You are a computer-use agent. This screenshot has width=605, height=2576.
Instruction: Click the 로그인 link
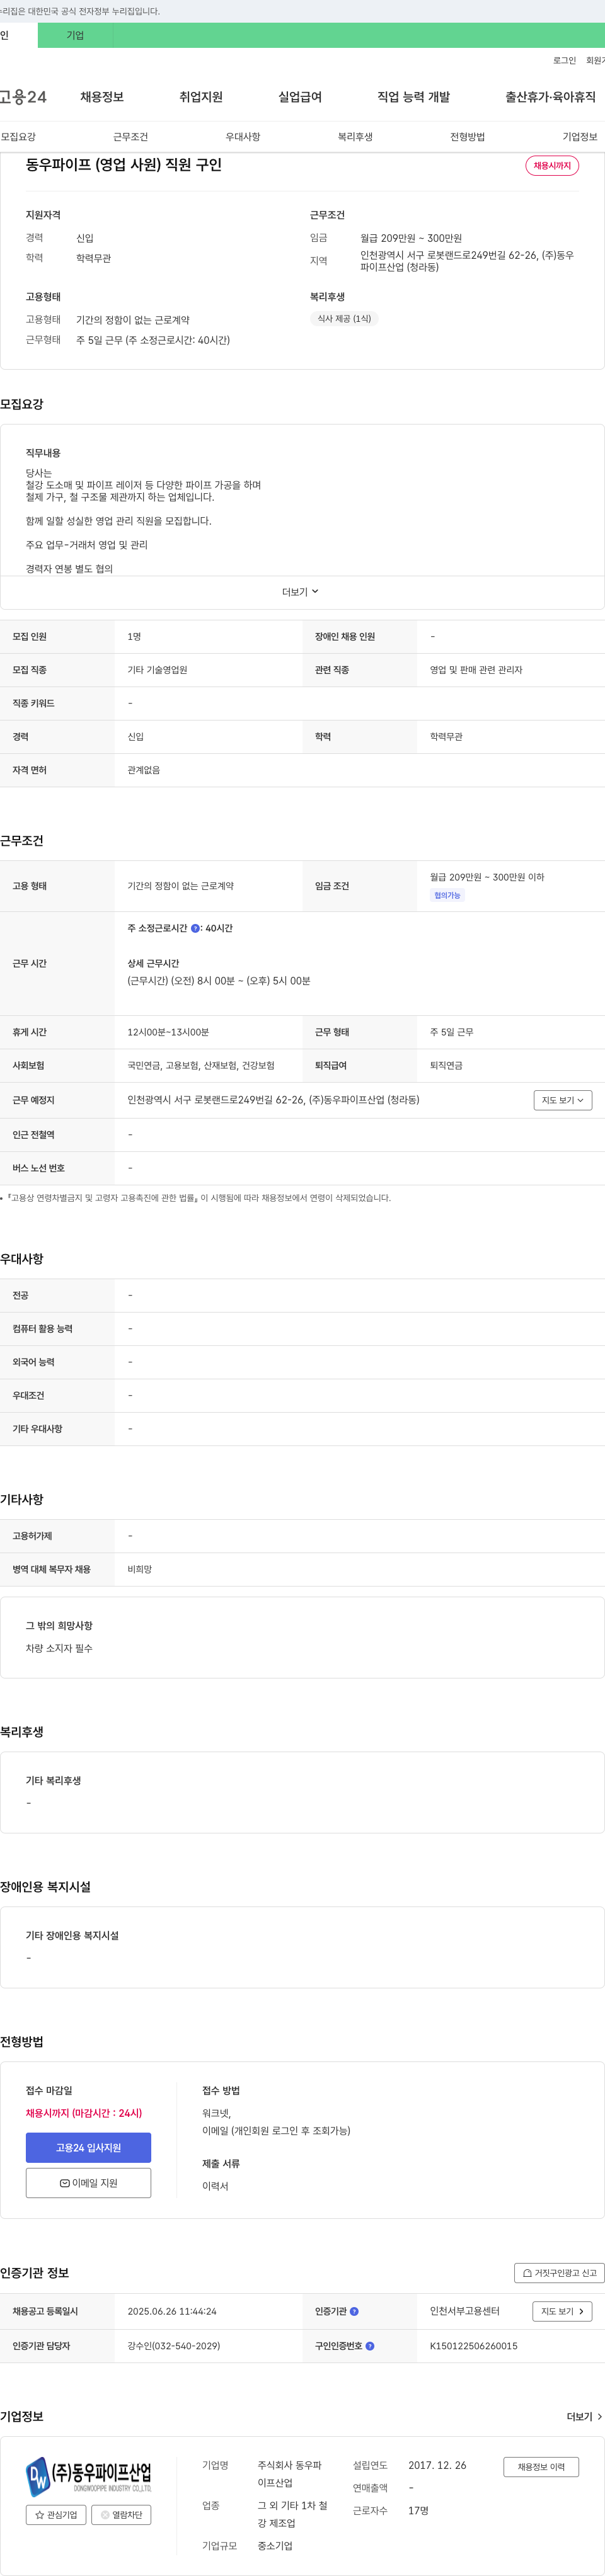(x=564, y=61)
